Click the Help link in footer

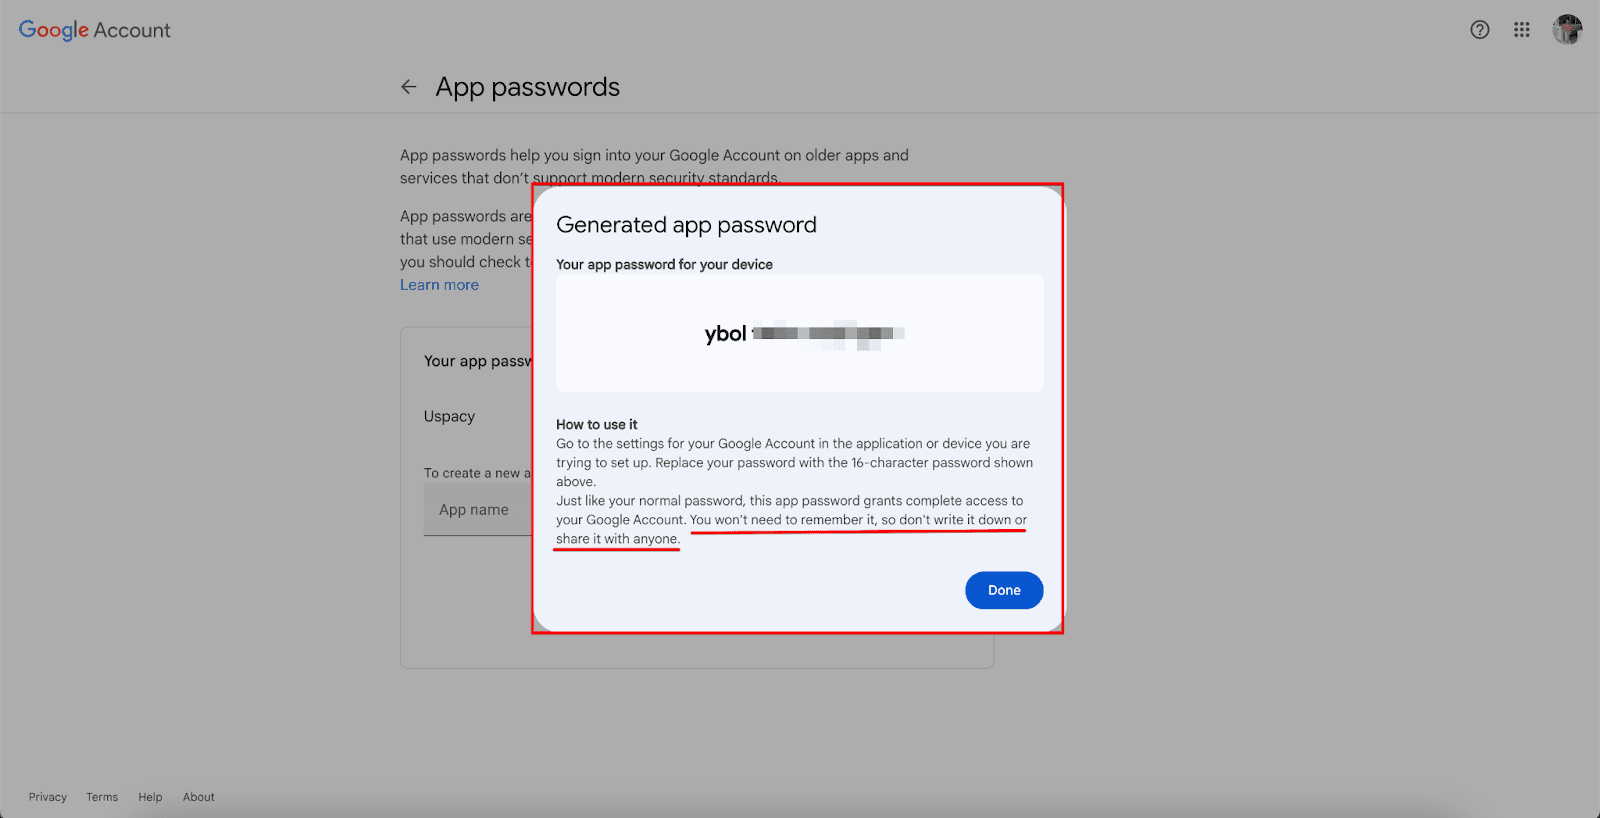150,797
